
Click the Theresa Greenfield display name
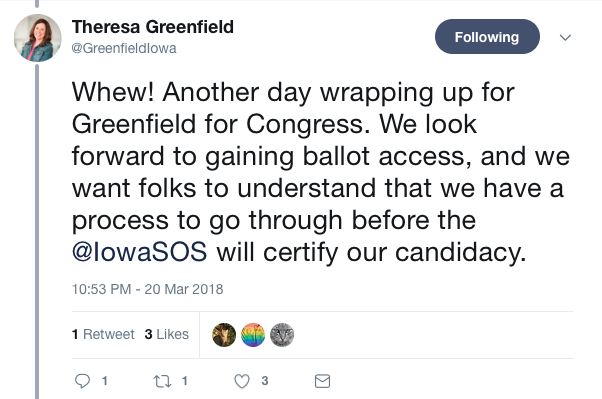(153, 27)
